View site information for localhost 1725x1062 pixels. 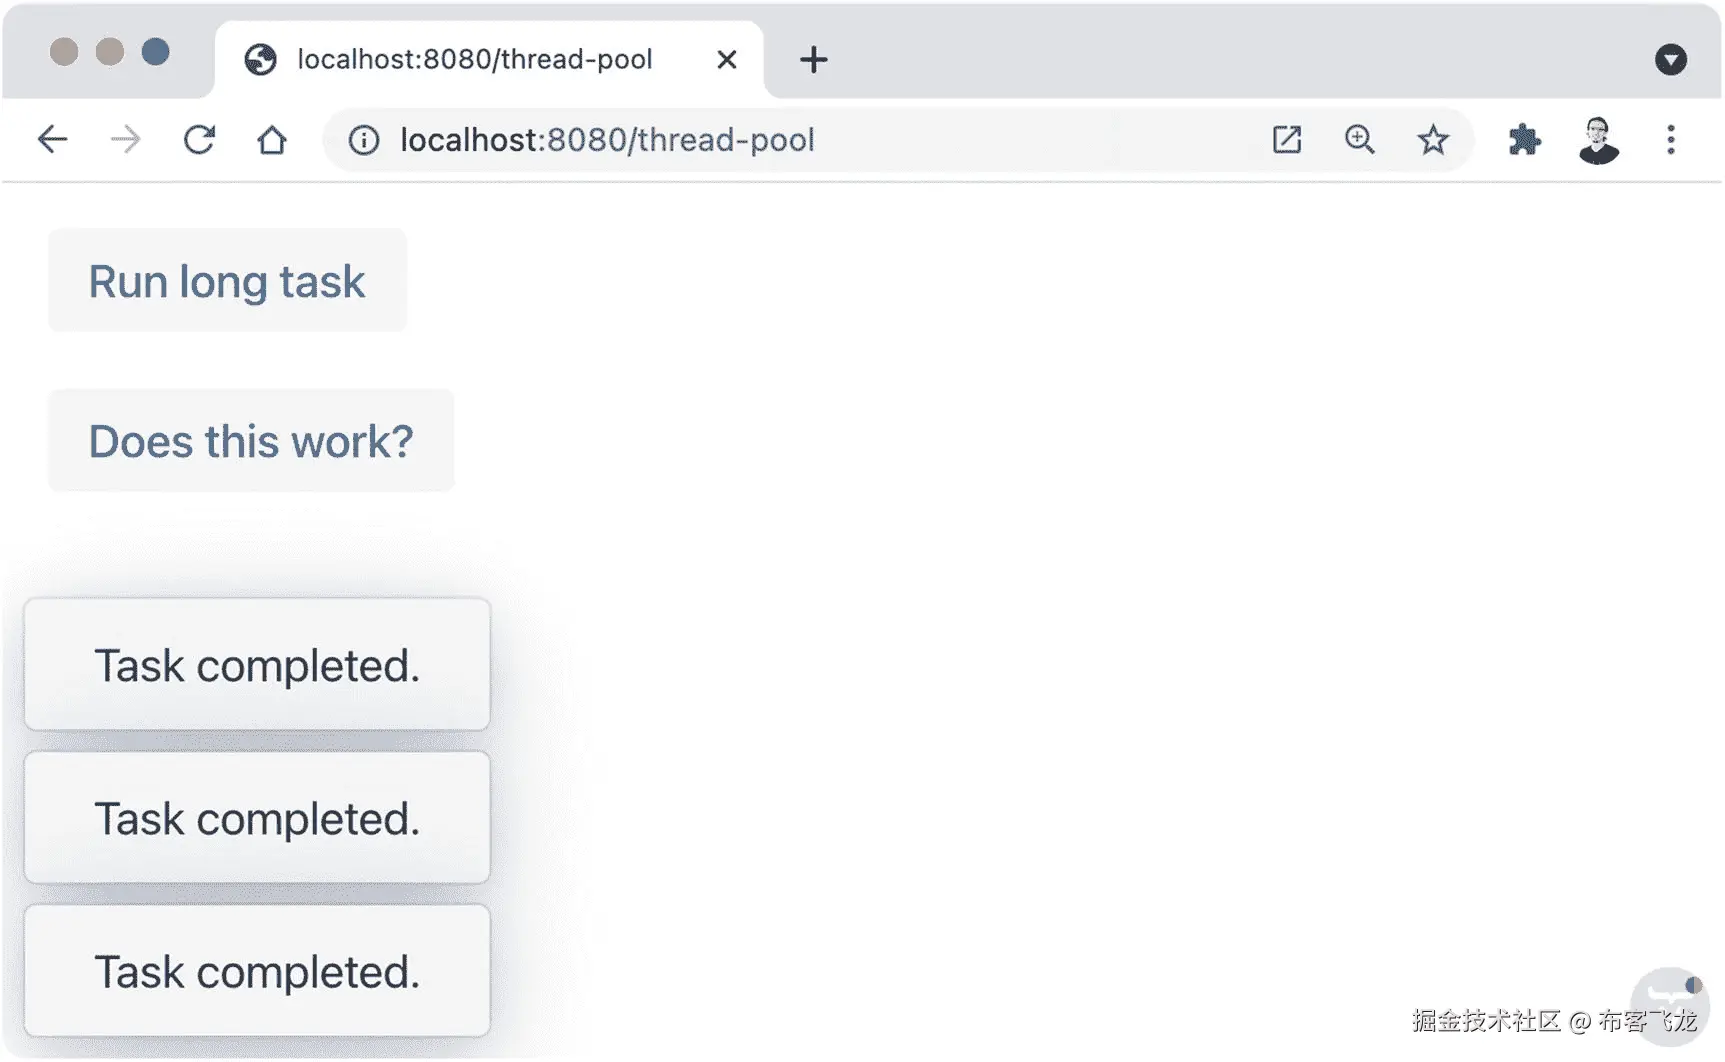click(364, 140)
